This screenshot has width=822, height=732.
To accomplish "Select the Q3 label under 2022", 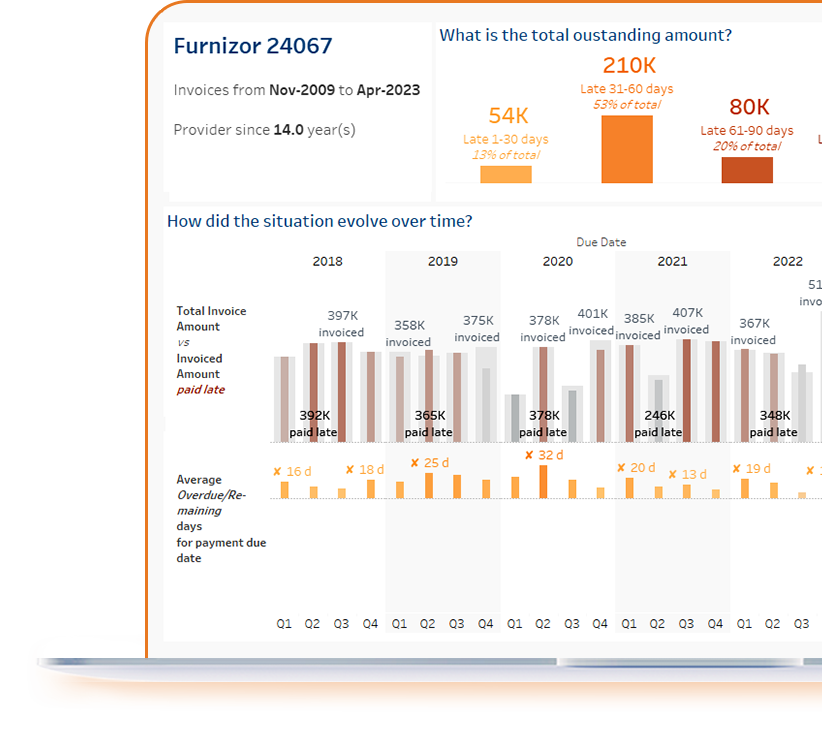I will [800, 623].
